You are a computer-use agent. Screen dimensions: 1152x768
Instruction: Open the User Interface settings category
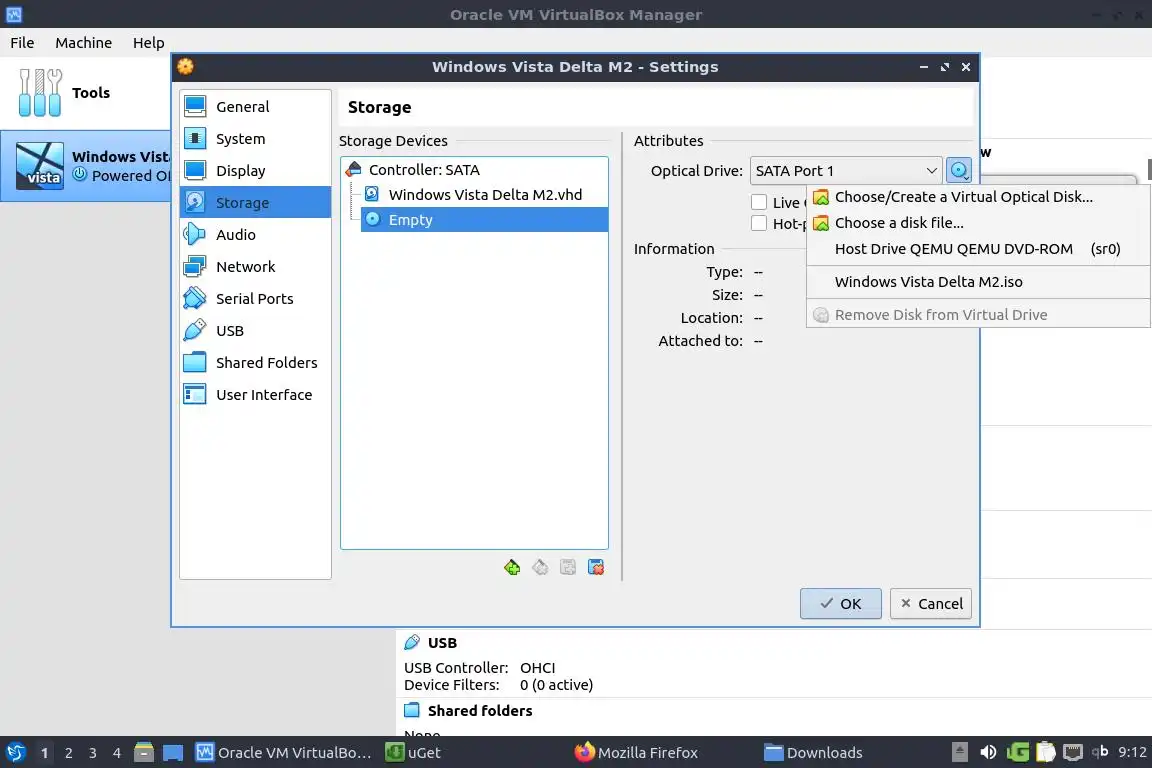click(255, 395)
